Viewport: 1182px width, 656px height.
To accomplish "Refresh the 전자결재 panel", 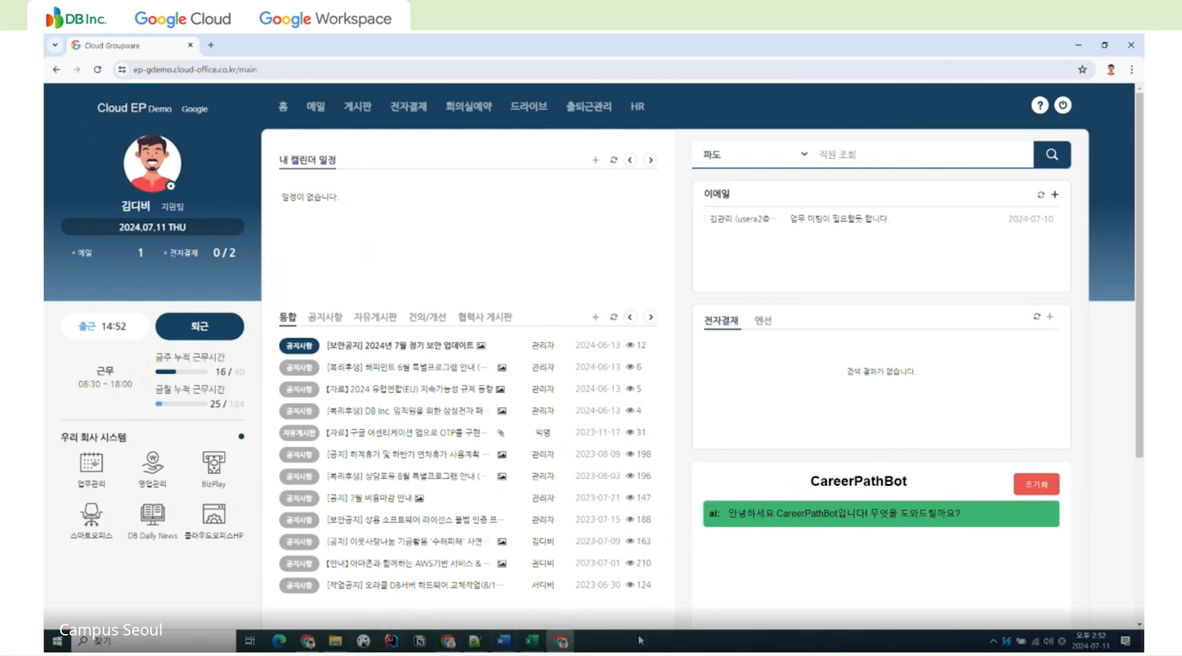I will click(x=1037, y=317).
